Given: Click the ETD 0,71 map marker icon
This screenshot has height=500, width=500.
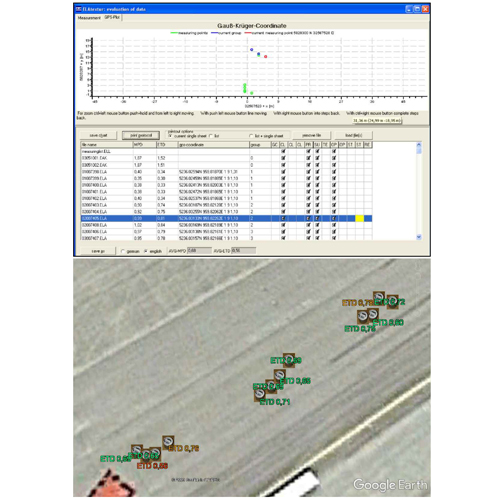Looking at the screenshot, I should (x=260, y=394).
